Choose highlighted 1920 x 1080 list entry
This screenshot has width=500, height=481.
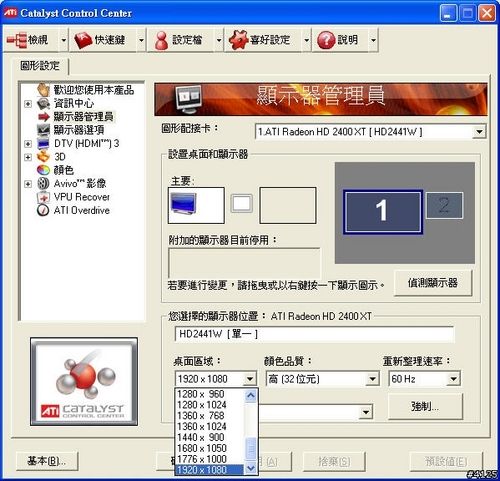point(210,470)
